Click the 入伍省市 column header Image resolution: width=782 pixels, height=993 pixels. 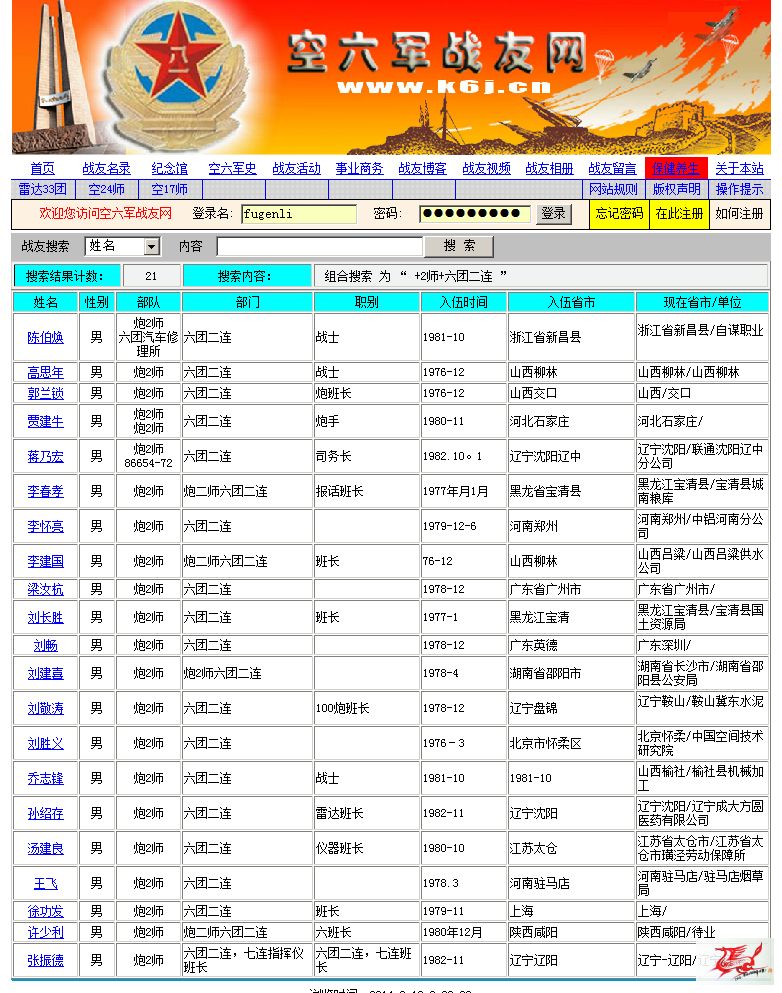tap(572, 302)
